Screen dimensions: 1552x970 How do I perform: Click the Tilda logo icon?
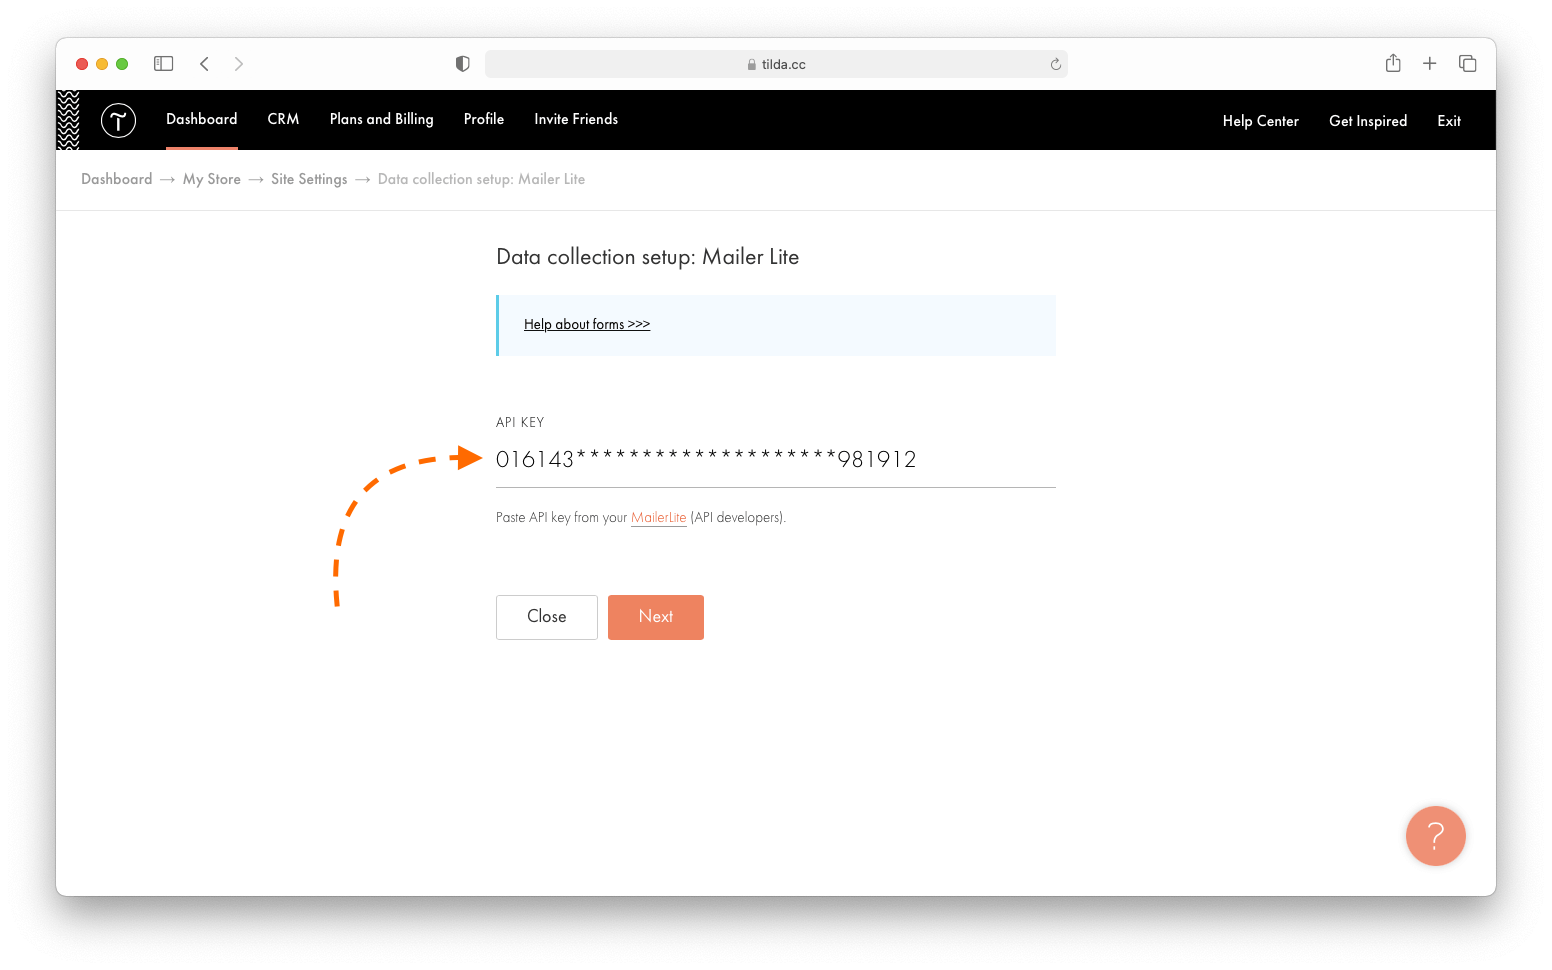pyautogui.click(x=118, y=119)
